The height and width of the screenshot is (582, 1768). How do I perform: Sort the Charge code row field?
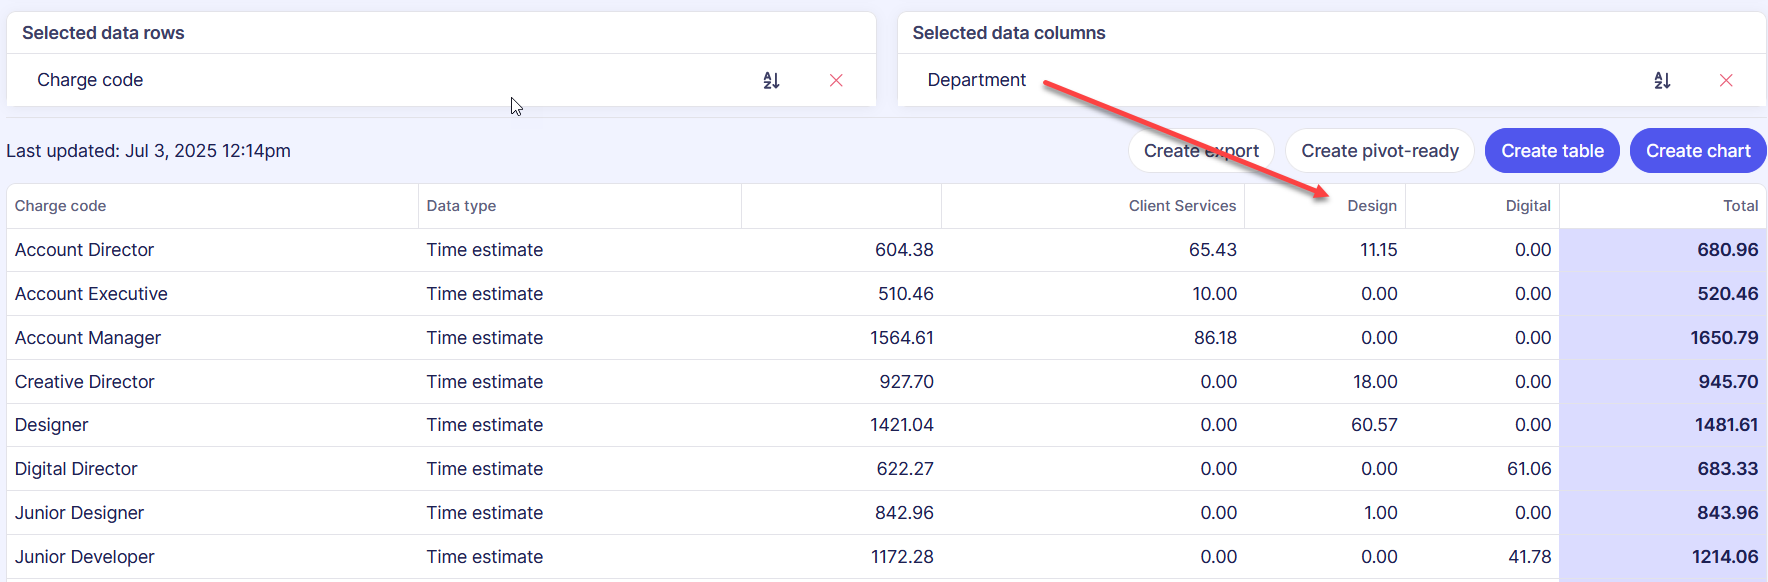click(771, 80)
